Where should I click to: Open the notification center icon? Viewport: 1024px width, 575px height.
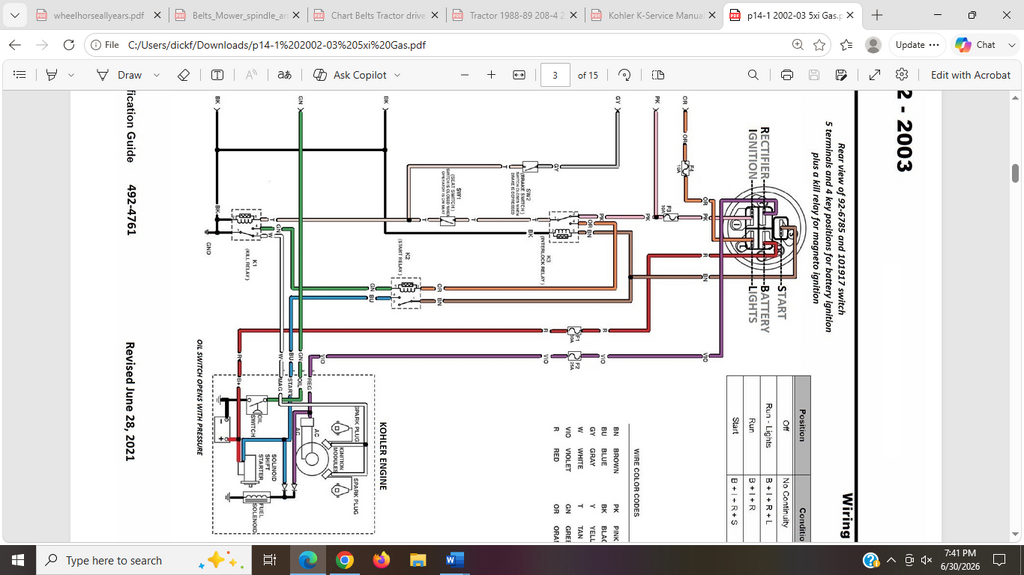999,560
